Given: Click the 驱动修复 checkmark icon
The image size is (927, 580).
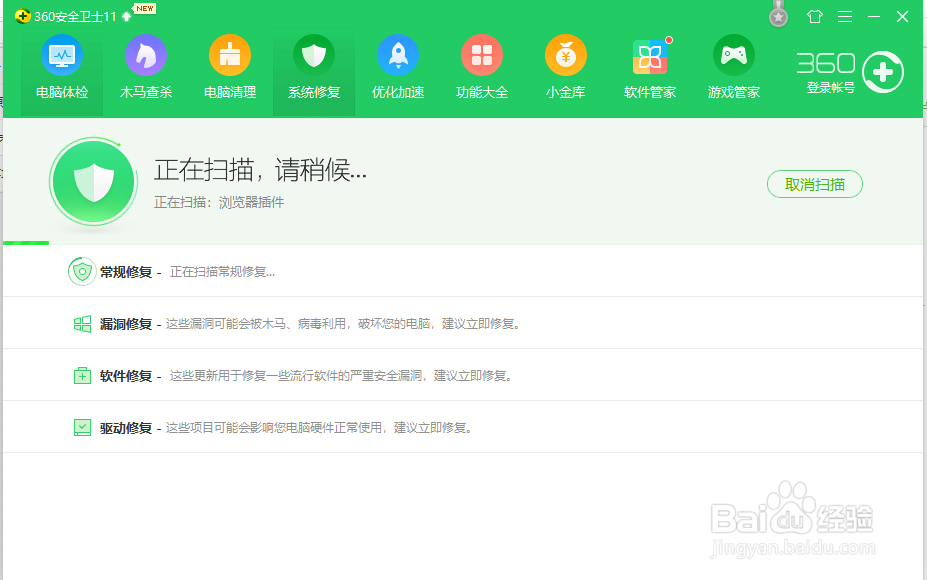Looking at the screenshot, I should click(82, 427).
